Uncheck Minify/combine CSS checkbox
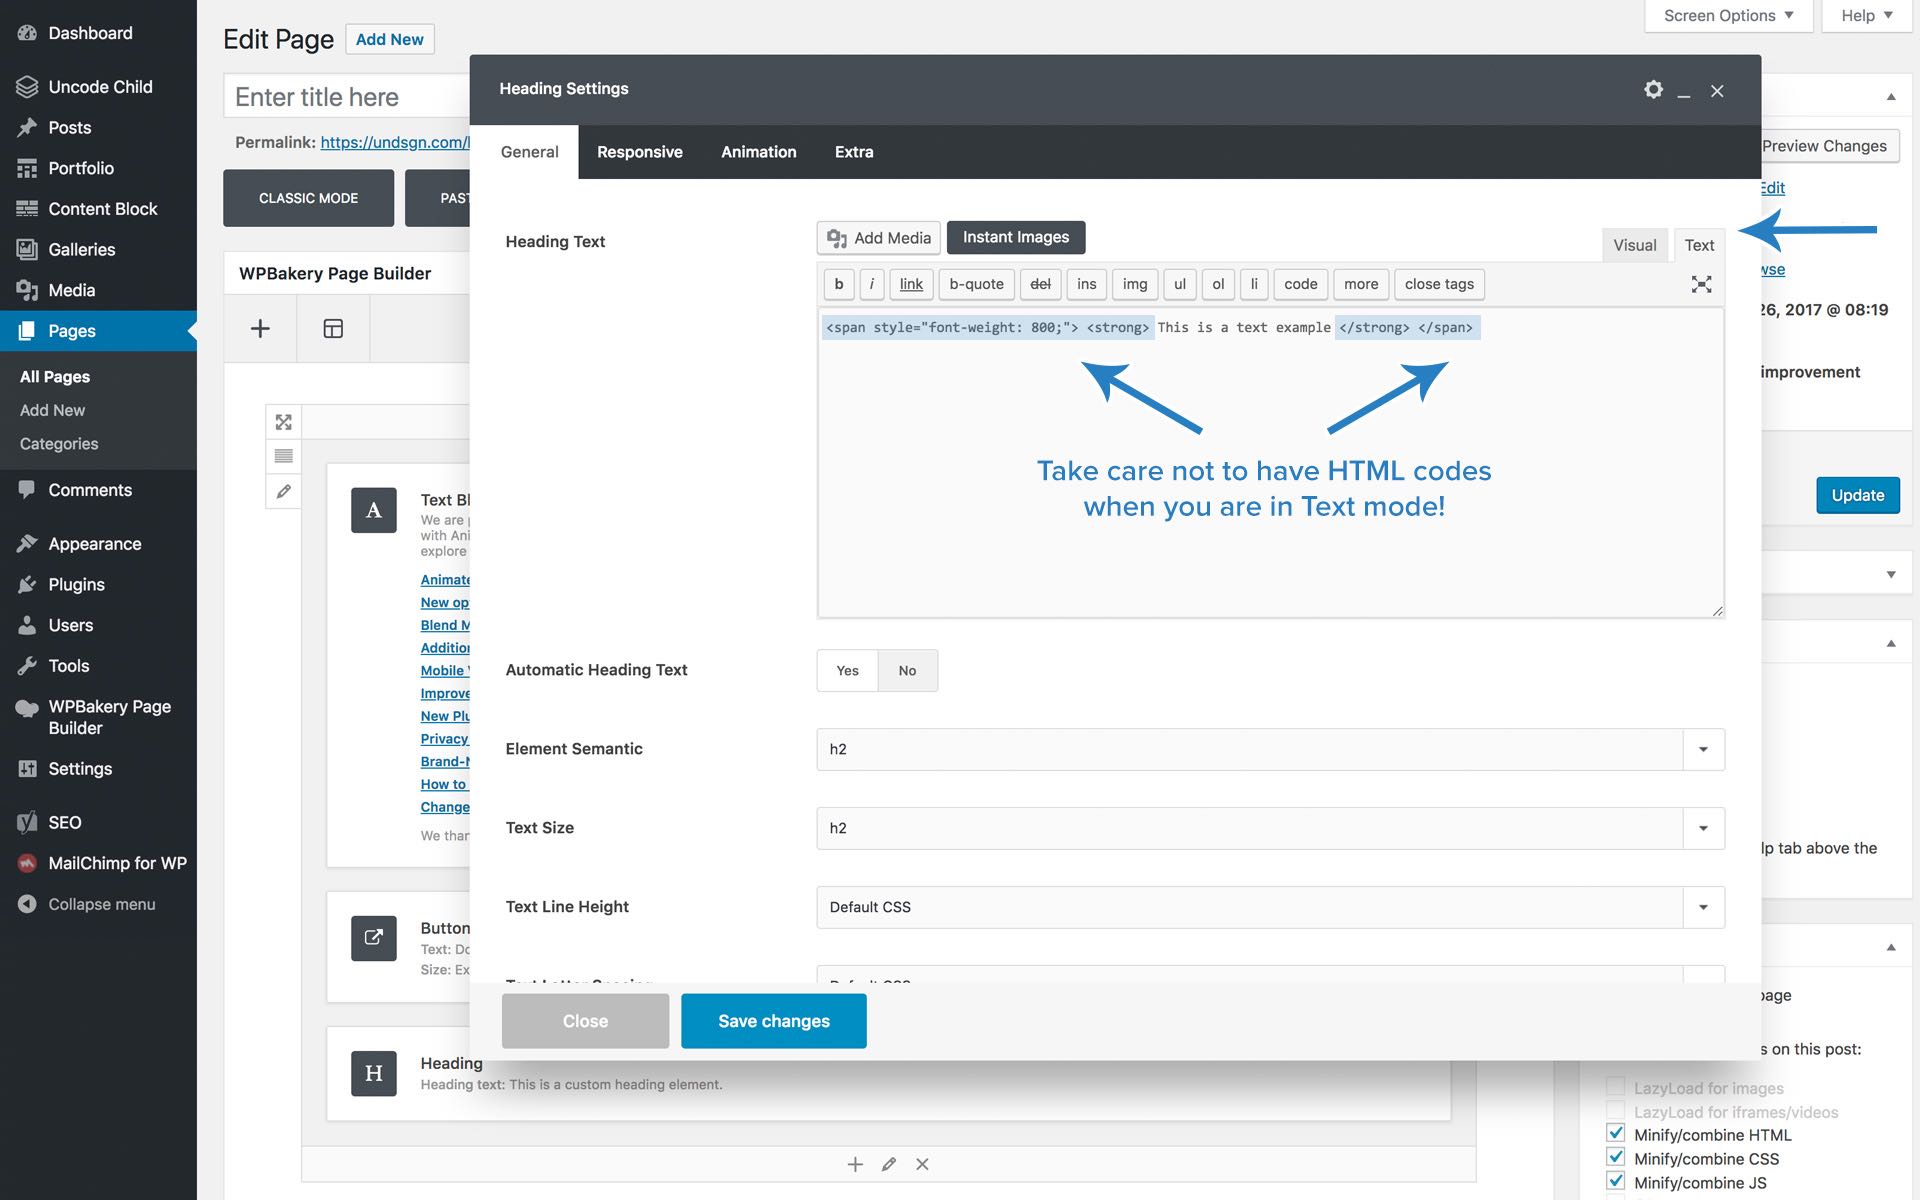The width and height of the screenshot is (1920, 1200). coord(1615,1158)
